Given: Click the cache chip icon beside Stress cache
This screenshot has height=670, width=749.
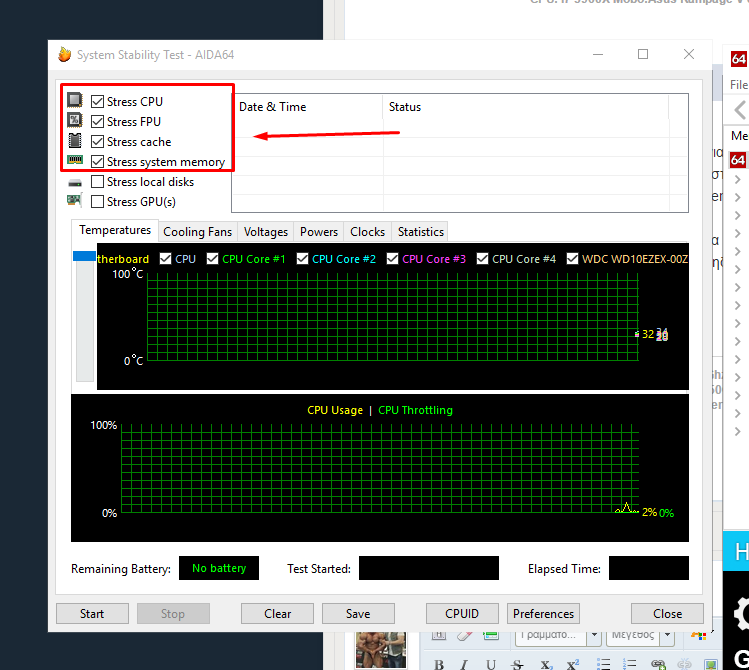Looking at the screenshot, I should pos(75,140).
